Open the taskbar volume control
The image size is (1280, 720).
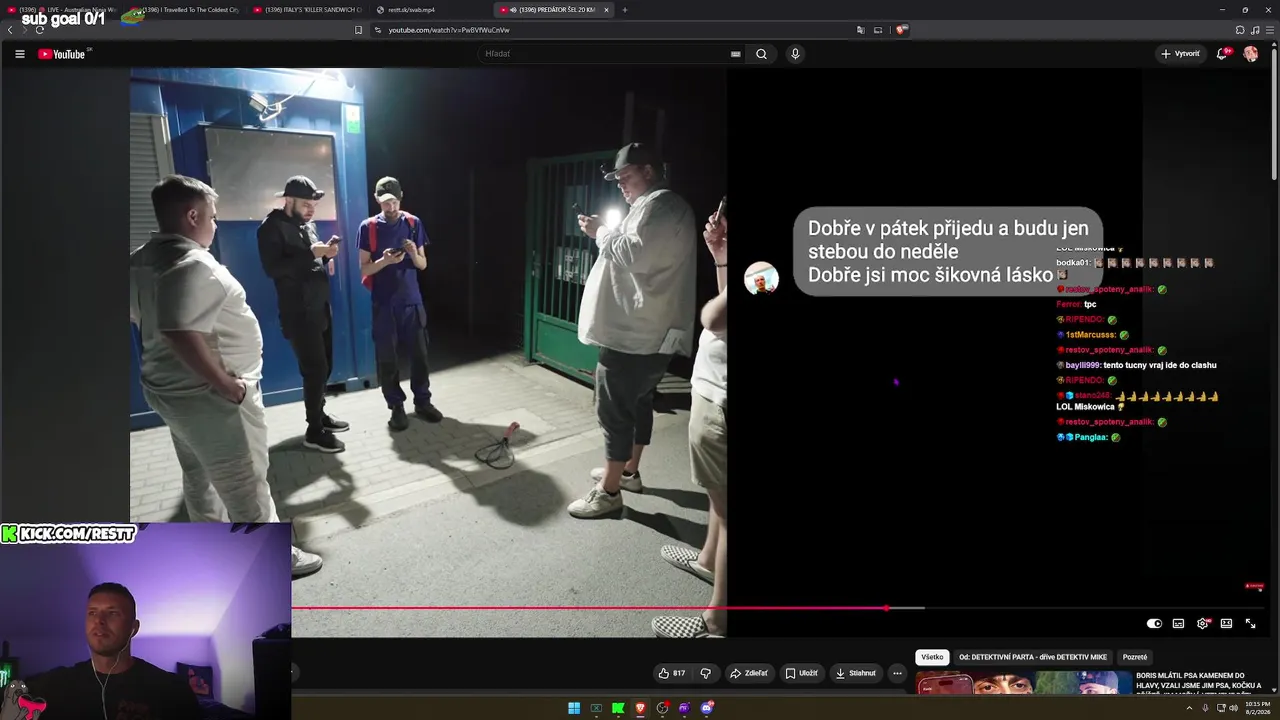click(x=1233, y=708)
